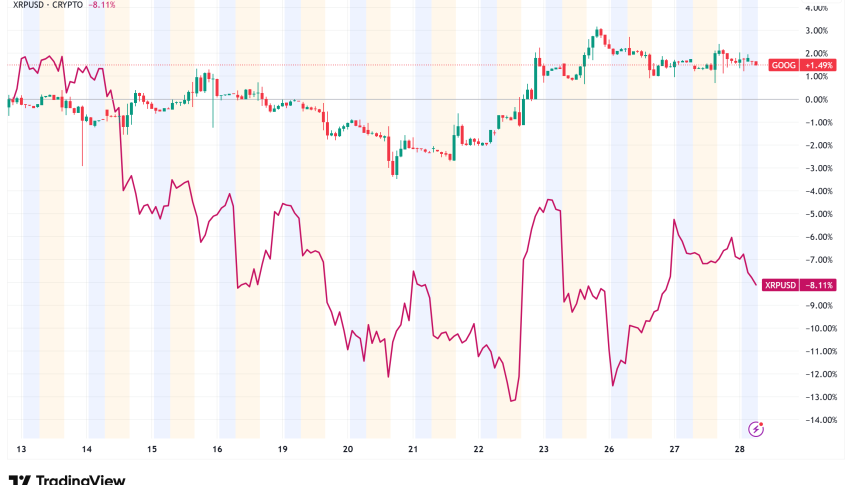This screenshot has width=852, height=485.
Task: Click date label 20 on time axis
Action: (x=348, y=449)
